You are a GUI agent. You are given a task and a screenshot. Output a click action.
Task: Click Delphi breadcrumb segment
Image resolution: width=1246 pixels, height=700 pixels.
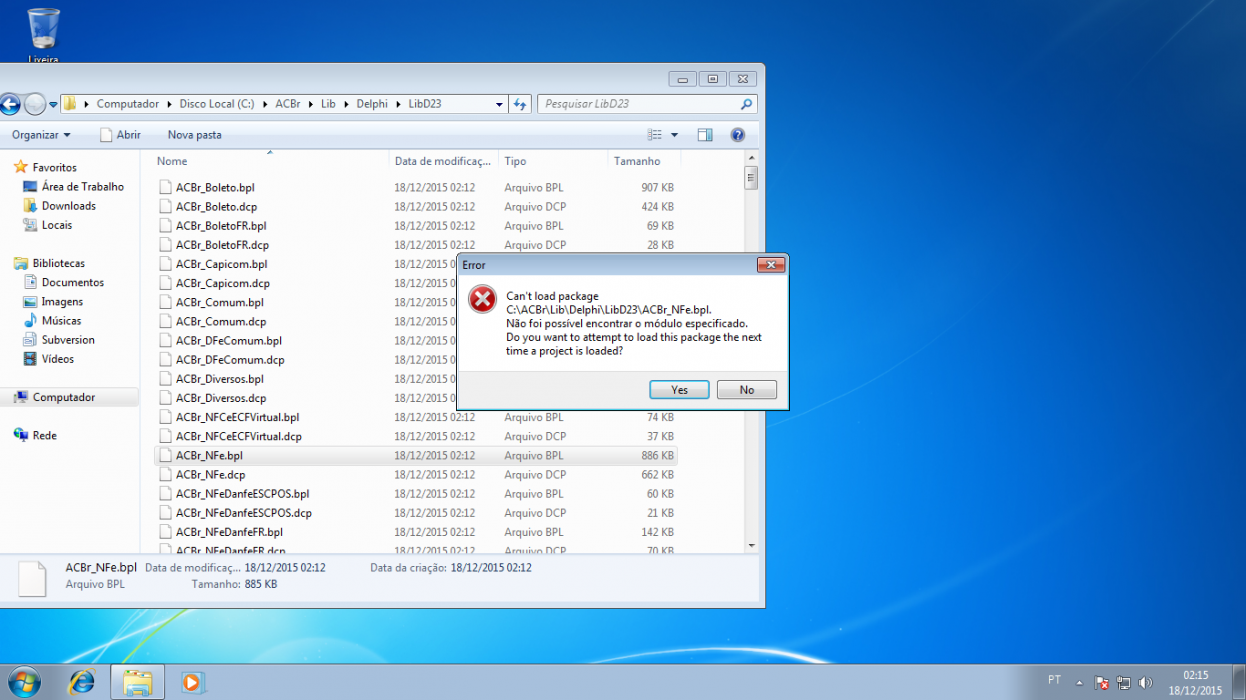coord(373,104)
